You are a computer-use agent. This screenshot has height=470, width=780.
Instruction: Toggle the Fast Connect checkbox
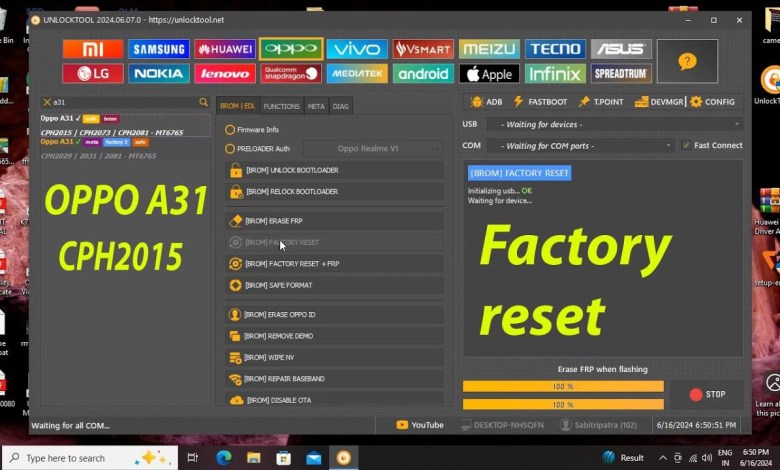pos(686,145)
